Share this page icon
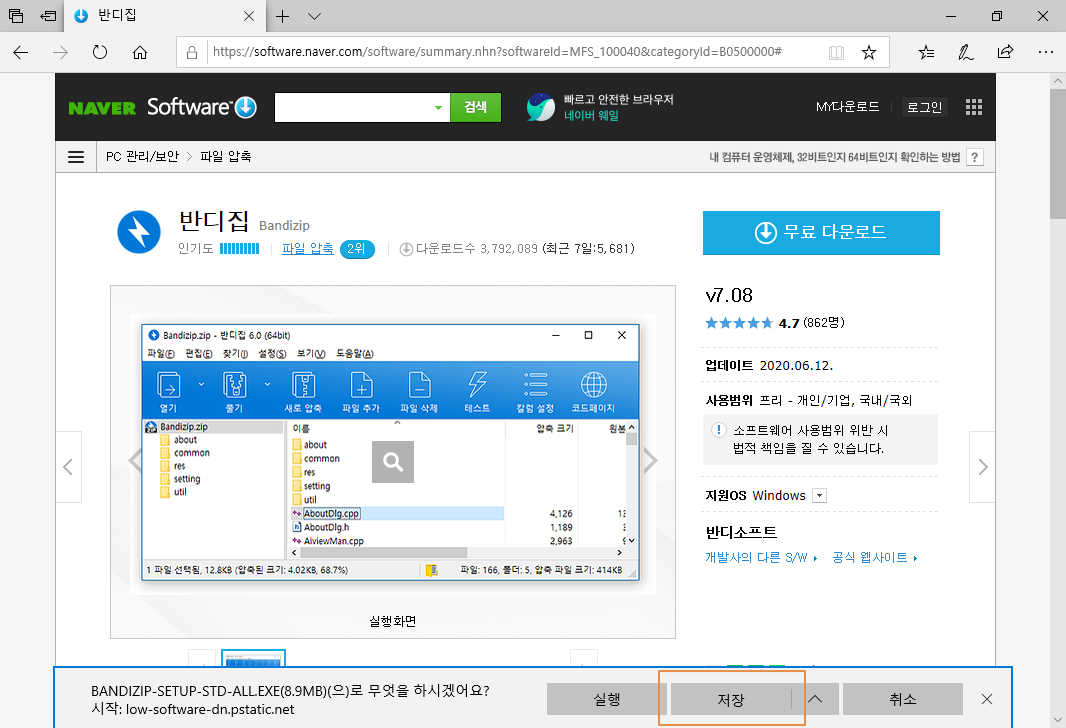This screenshot has height=728, width=1066. (x=1005, y=52)
